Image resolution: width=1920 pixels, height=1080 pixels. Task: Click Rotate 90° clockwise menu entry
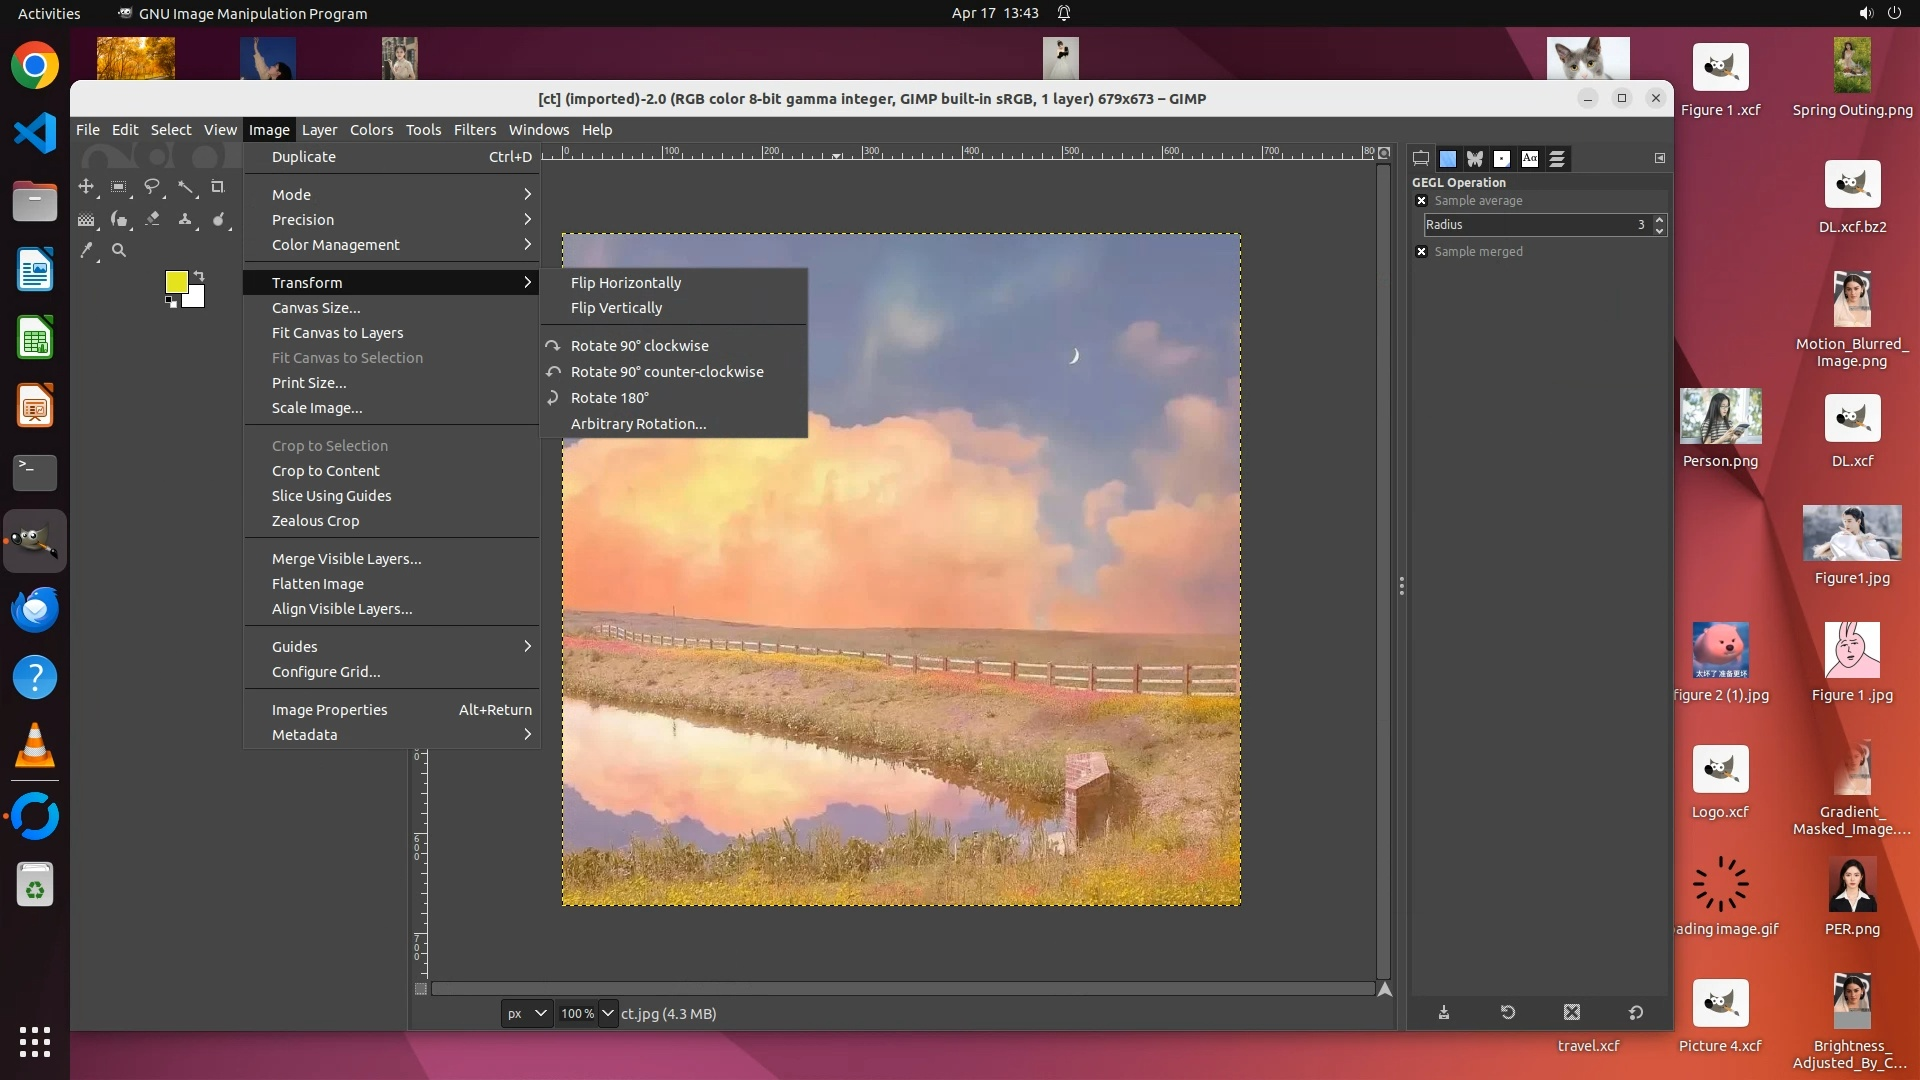639,346
